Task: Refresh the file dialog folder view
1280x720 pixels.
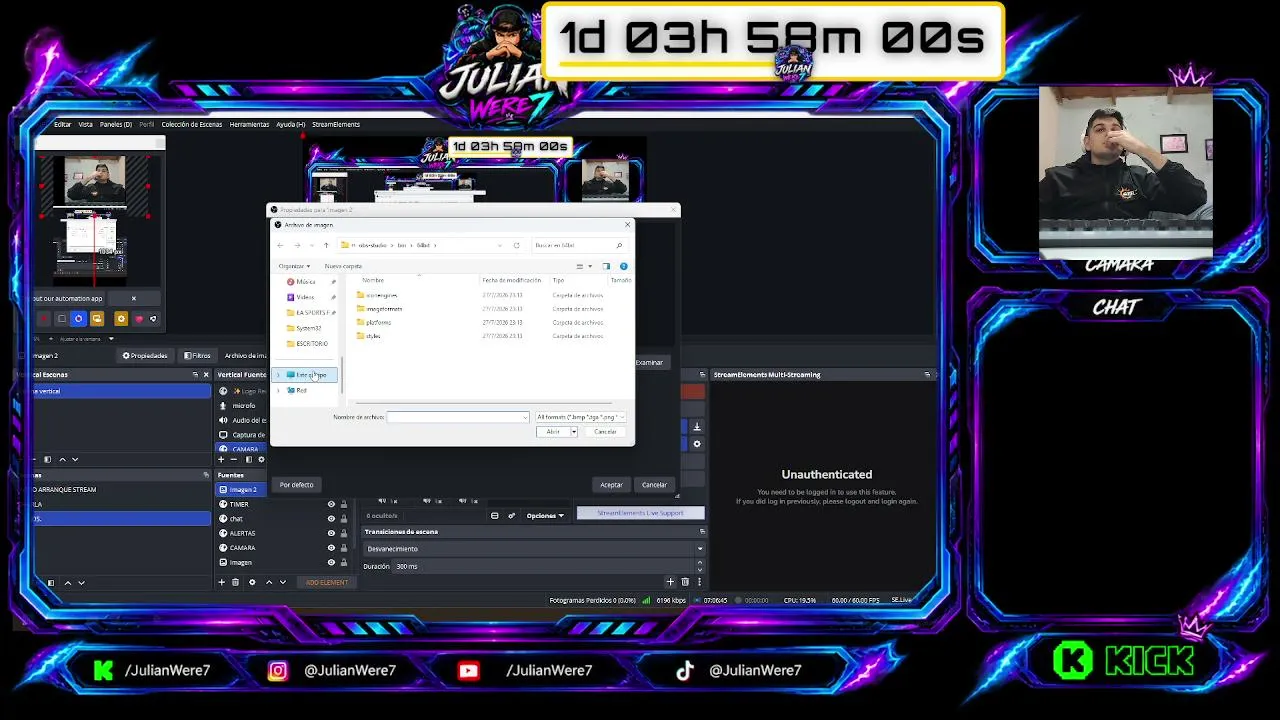Action: [x=516, y=245]
